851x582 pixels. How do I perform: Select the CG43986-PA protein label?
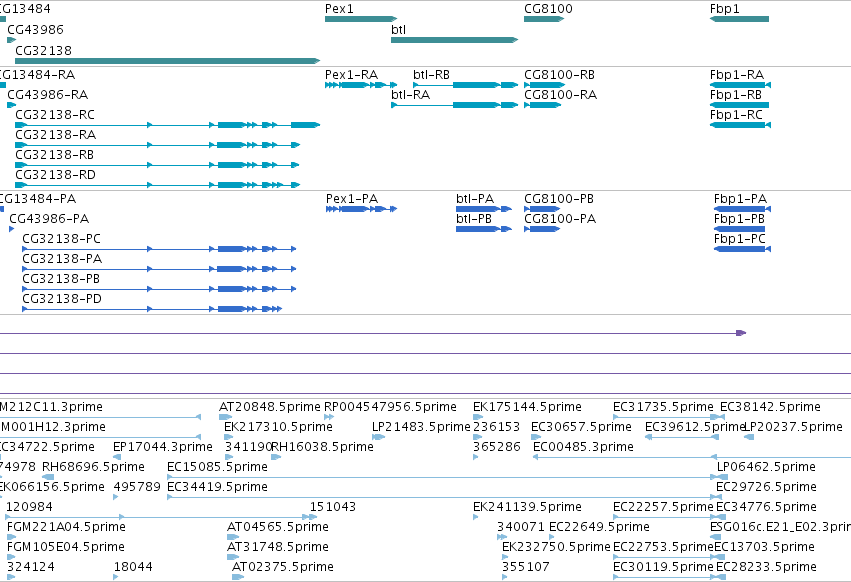[49, 219]
